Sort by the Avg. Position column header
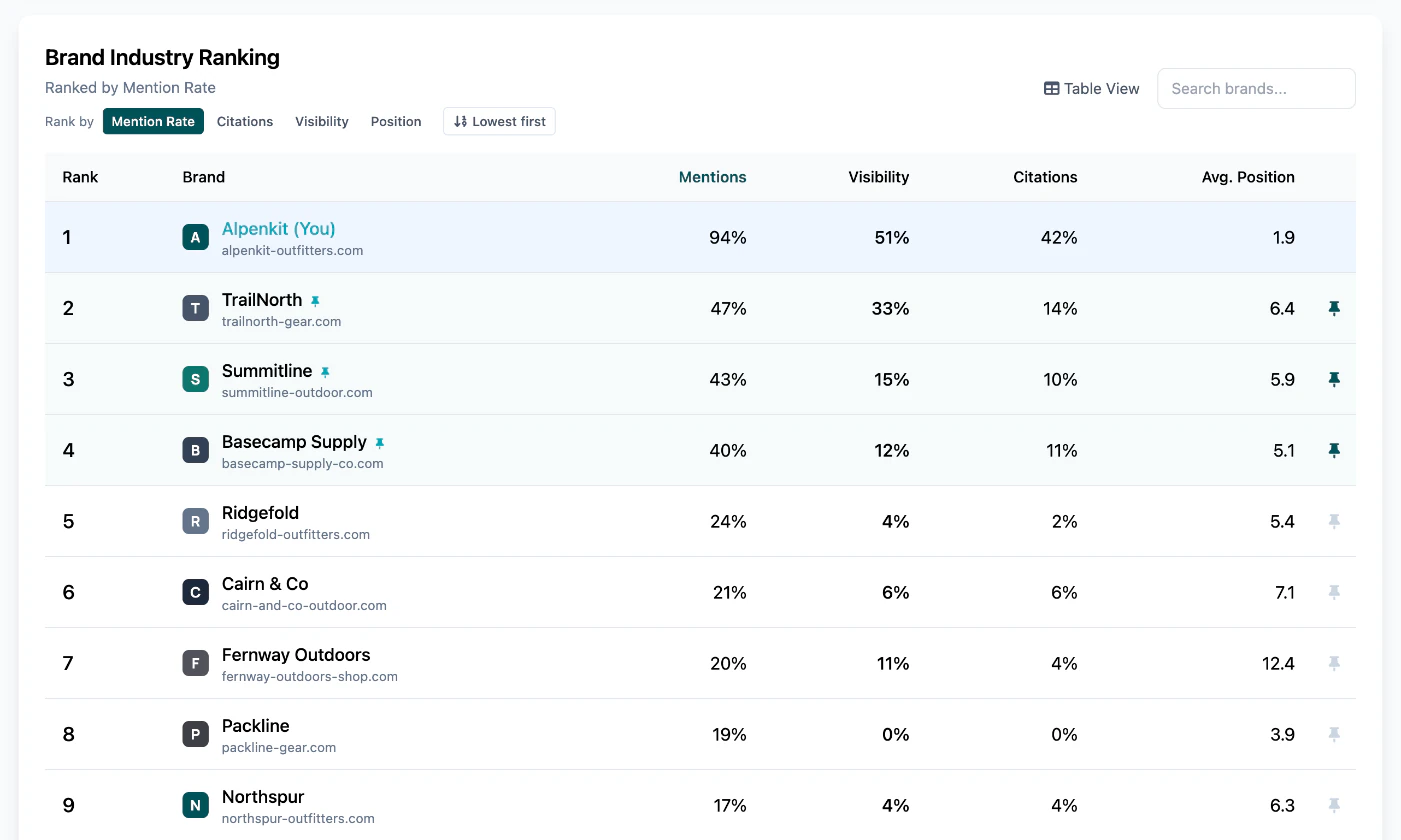The height and width of the screenshot is (840, 1401). point(1248,177)
